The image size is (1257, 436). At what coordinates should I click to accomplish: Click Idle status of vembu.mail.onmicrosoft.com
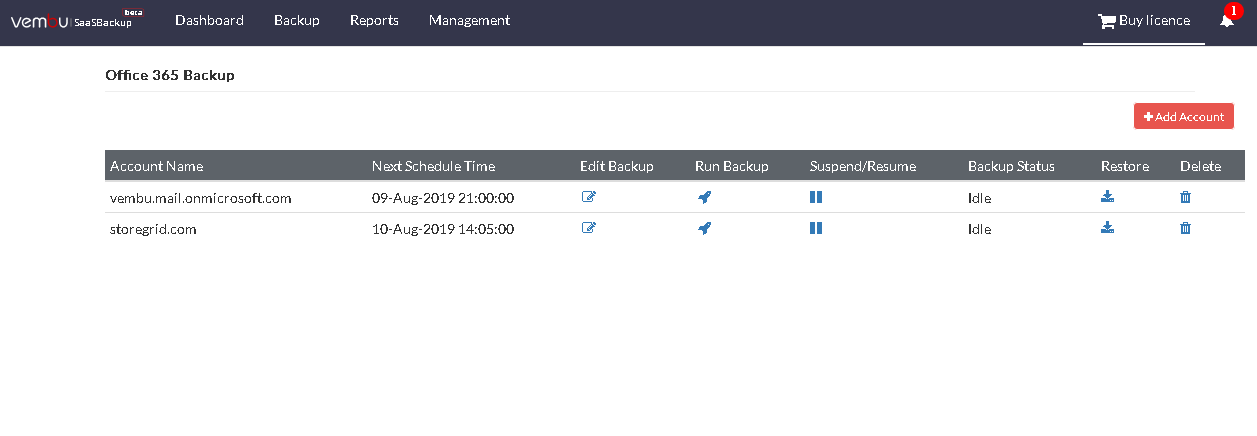coord(979,198)
